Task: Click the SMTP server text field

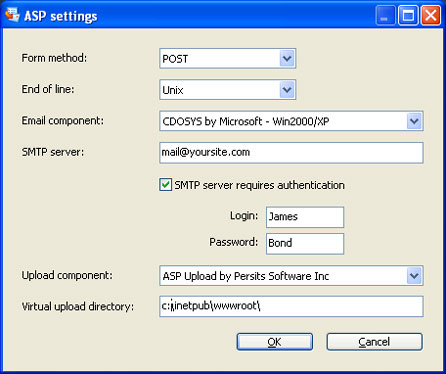Action: [x=291, y=153]
